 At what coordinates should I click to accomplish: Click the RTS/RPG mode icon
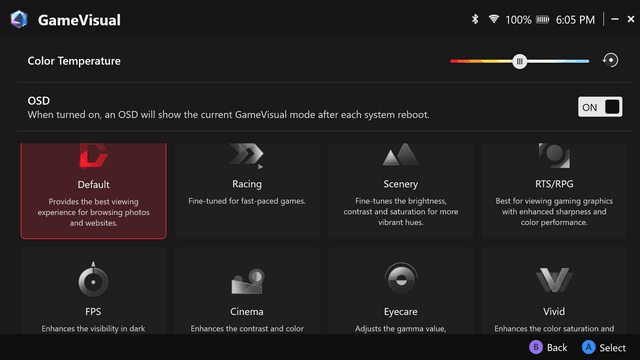554,156
